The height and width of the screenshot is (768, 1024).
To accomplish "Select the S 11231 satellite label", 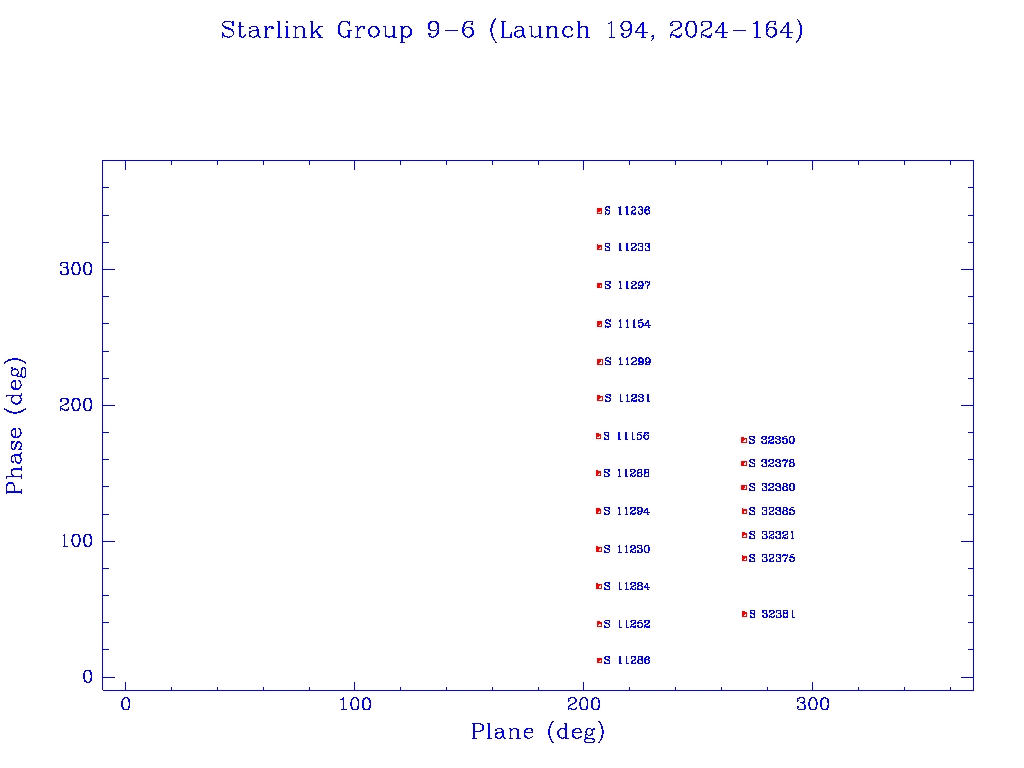I will (627, 398).
